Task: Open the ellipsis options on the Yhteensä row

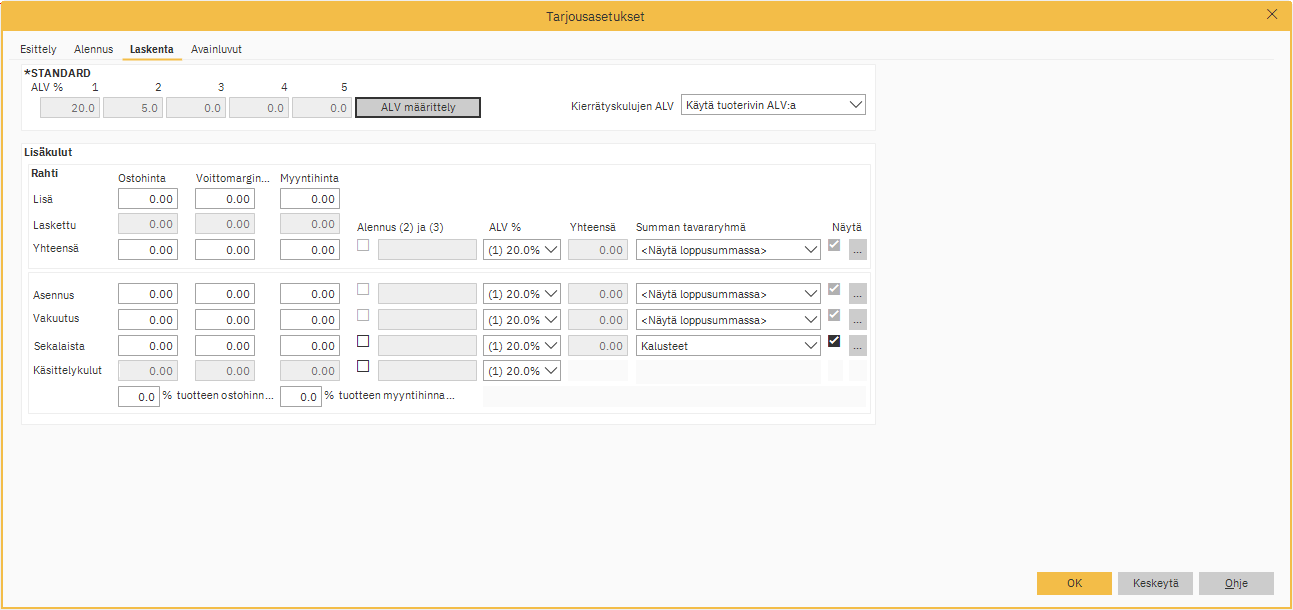Action: tap(857, 249)
